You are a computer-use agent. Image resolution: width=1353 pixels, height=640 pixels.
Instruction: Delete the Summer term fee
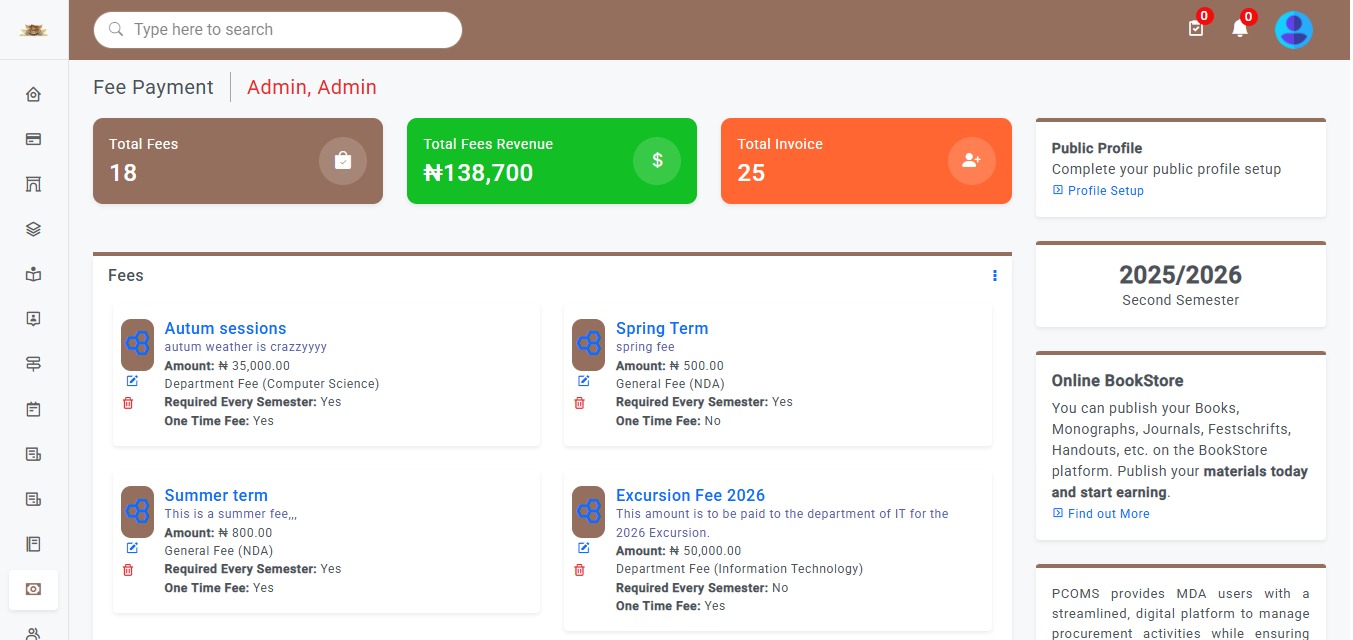coord(128,570)
